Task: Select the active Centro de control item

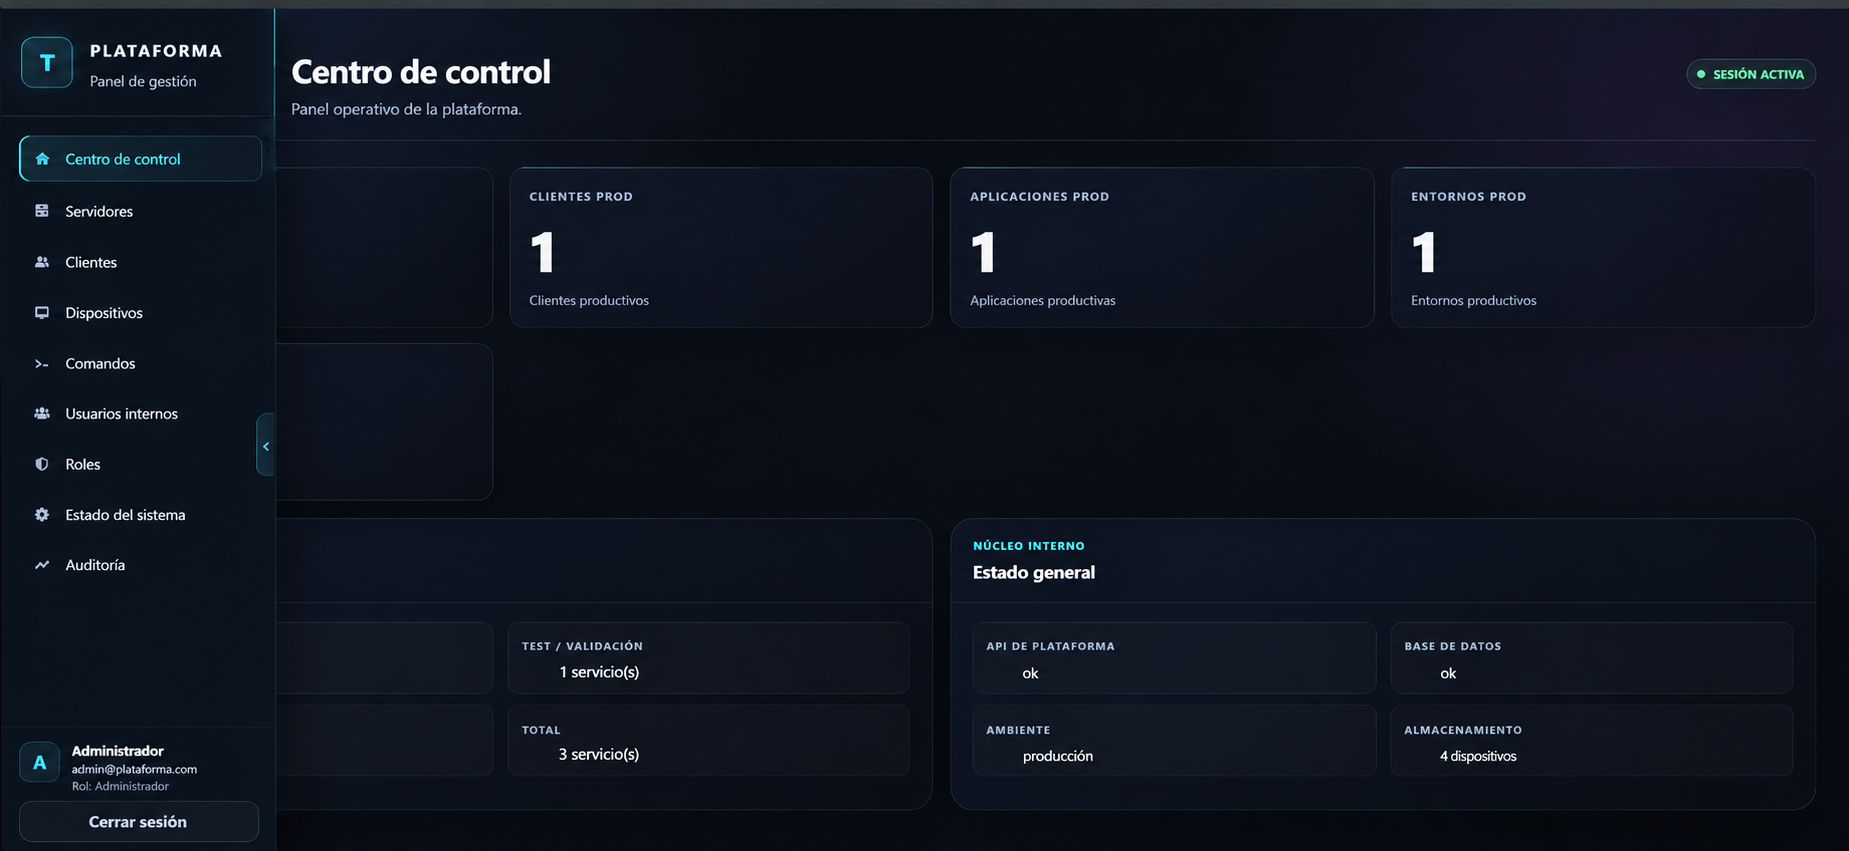Action: [x=141, y=159]
